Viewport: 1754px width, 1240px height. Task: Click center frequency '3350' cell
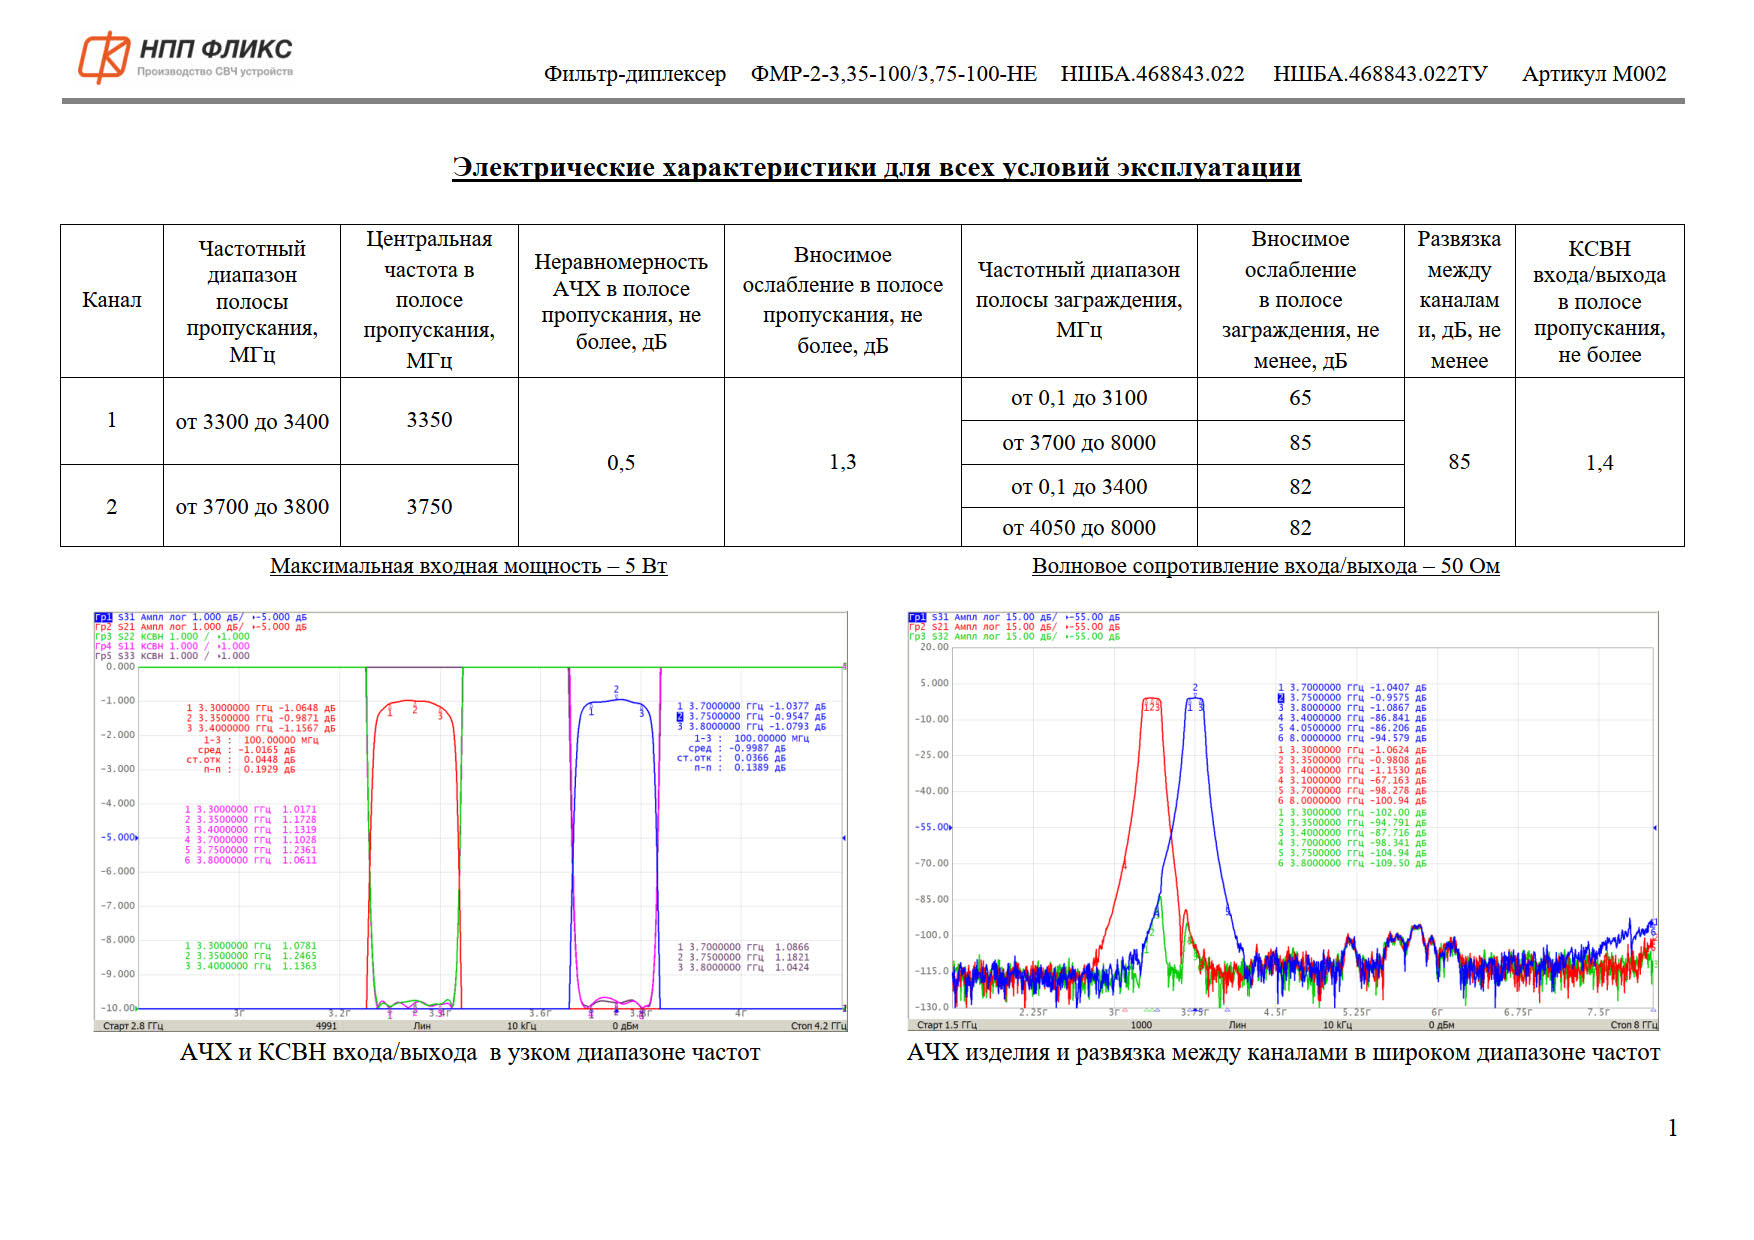tap(429, 420)
